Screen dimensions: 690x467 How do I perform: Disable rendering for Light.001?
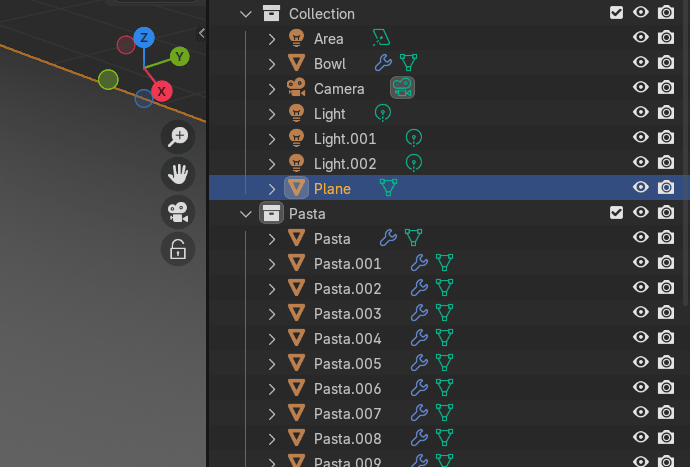pos(666,138)
